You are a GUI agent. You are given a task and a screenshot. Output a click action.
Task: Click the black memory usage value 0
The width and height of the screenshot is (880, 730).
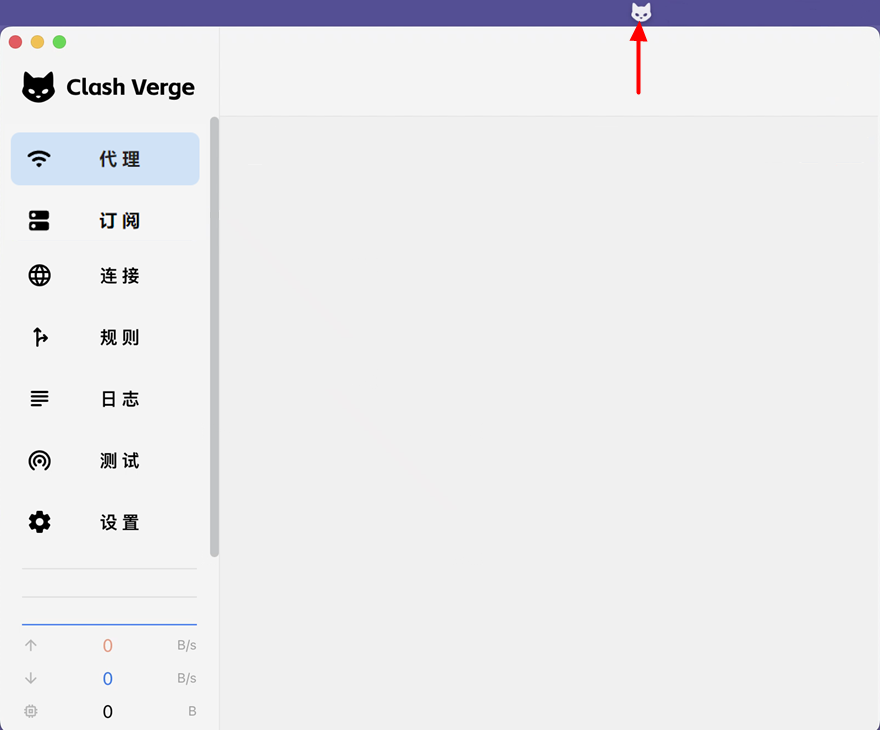pos(108,712)
